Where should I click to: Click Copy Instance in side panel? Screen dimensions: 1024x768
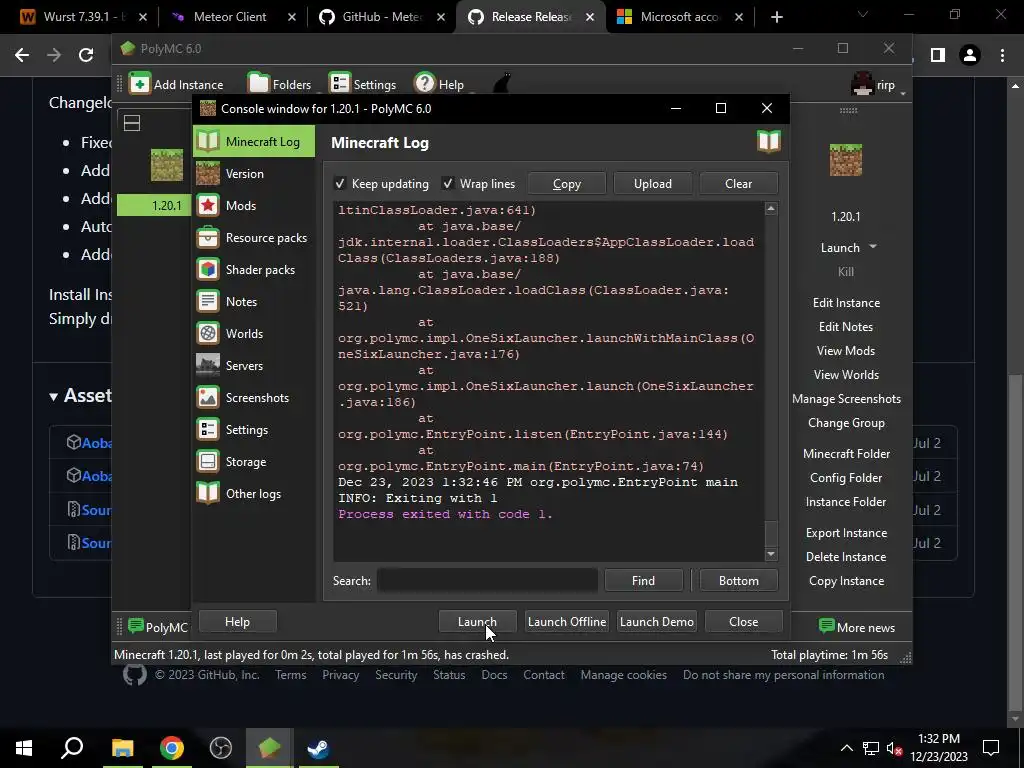(x=846, y=581)
